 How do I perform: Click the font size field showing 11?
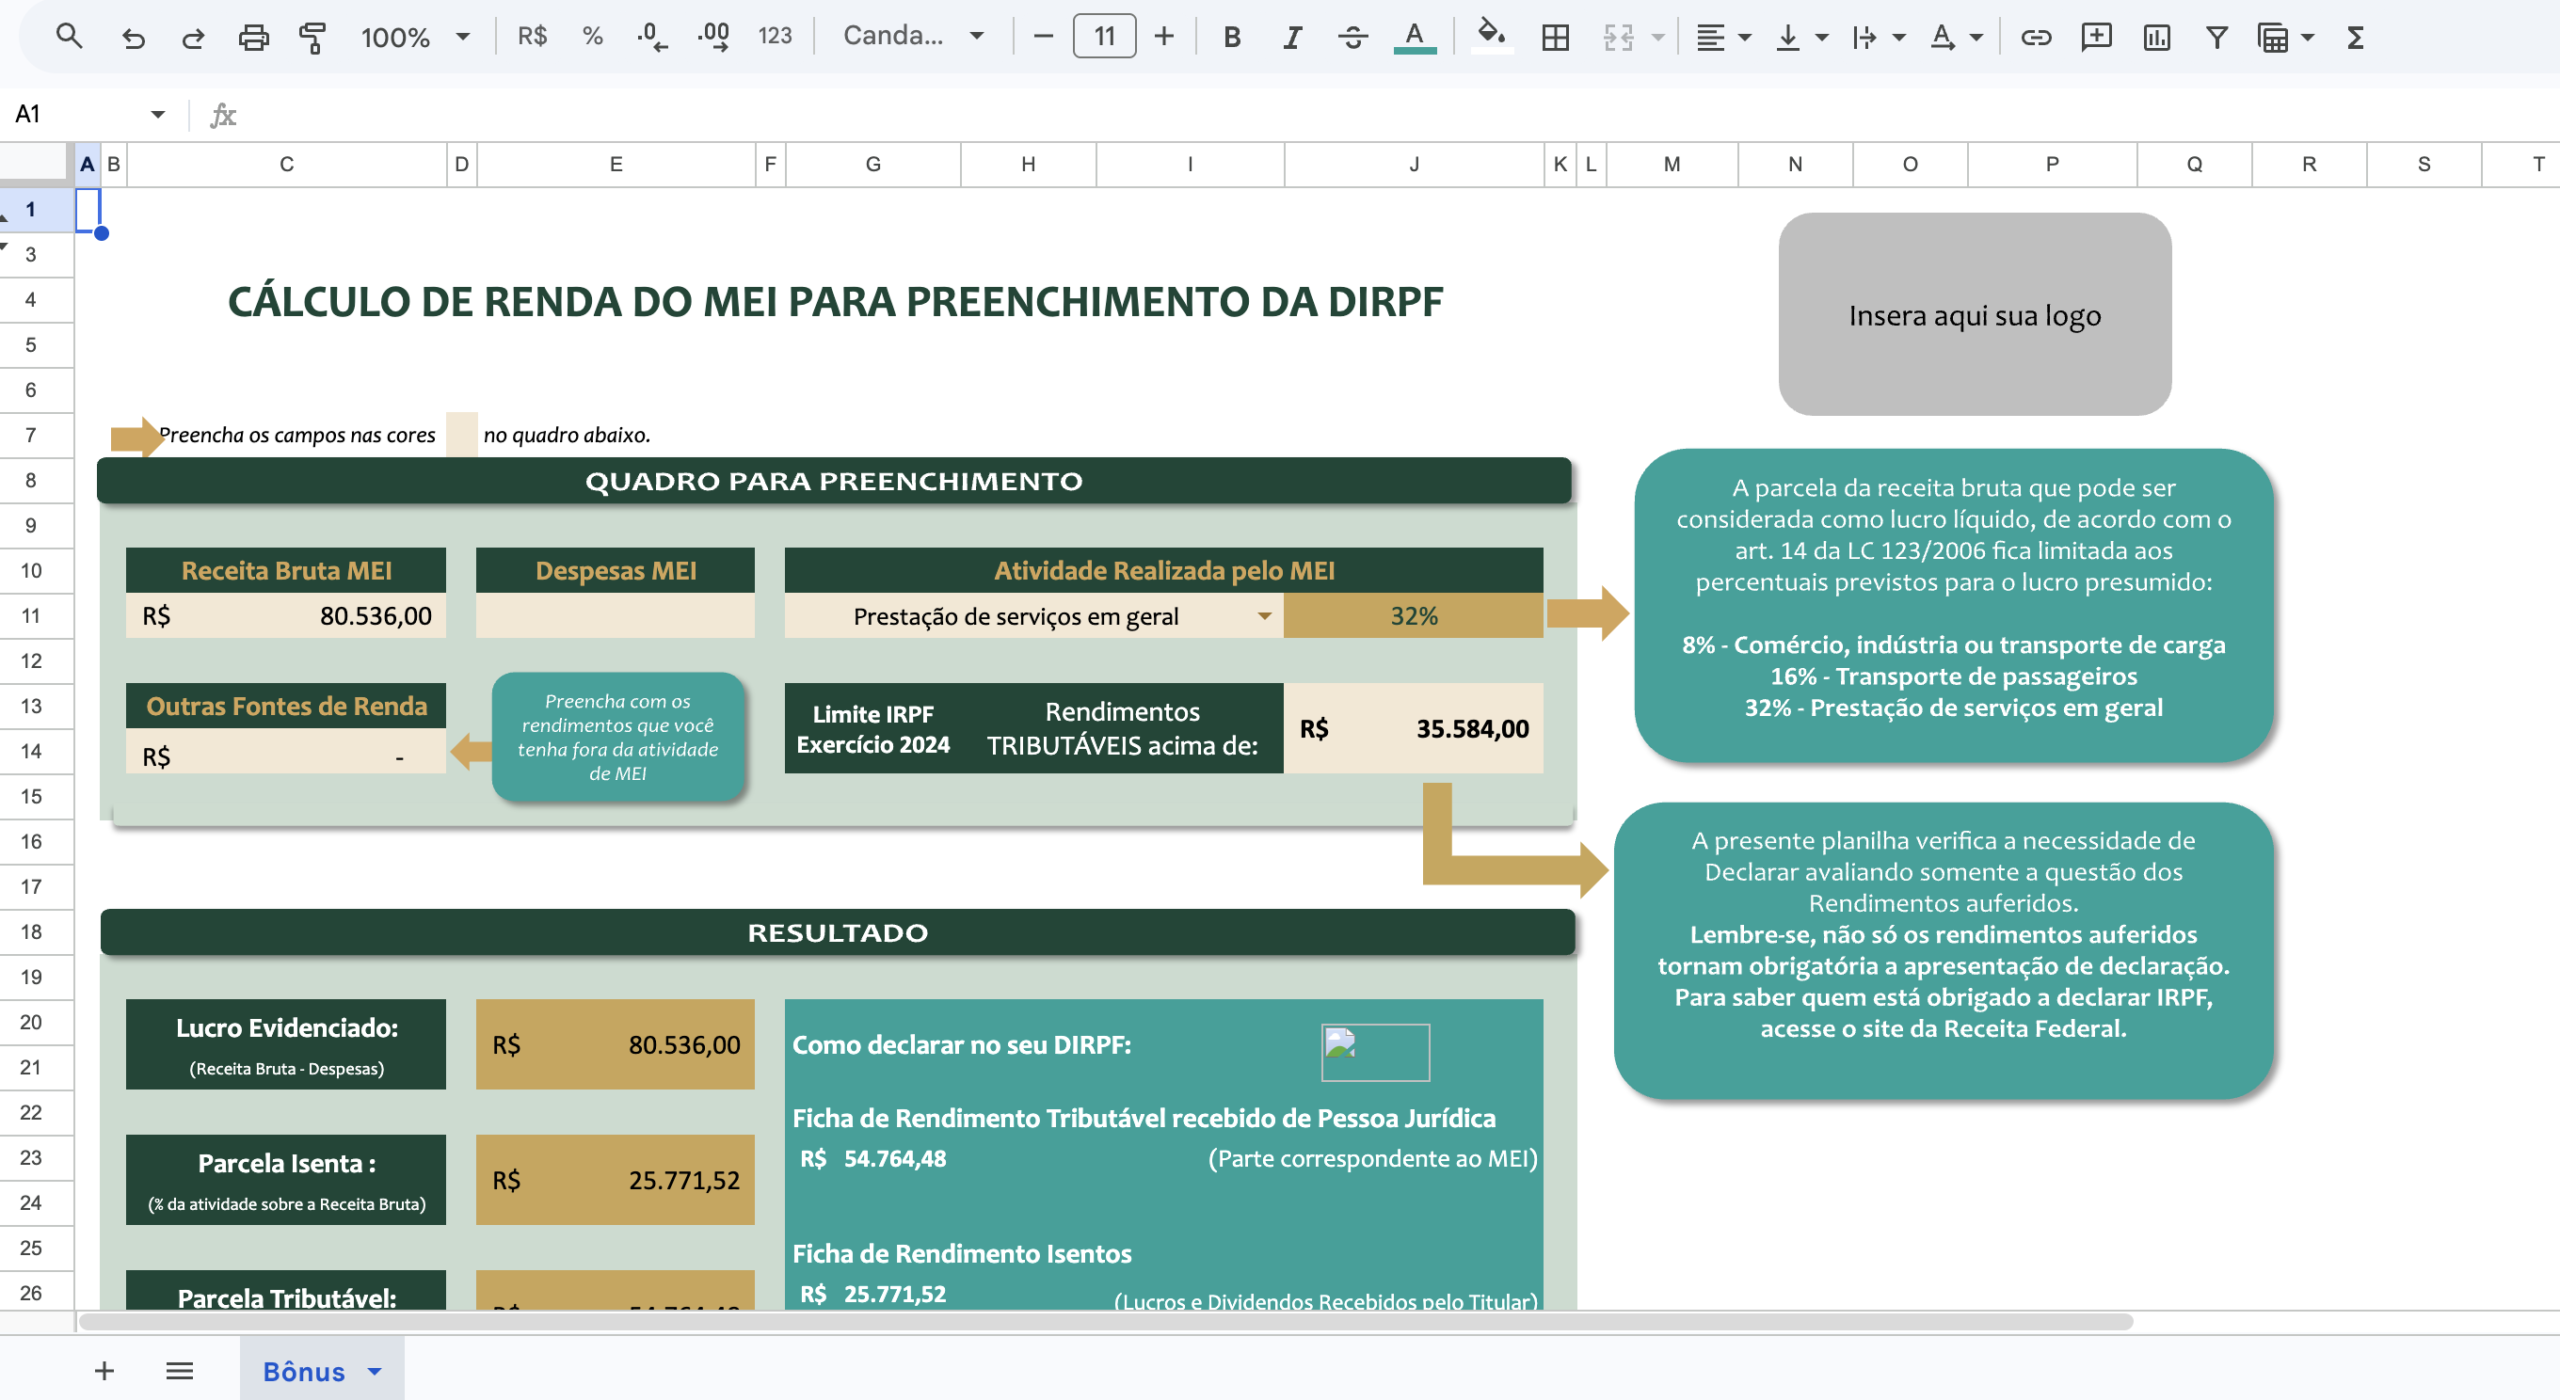click(x=1104, y=37)
